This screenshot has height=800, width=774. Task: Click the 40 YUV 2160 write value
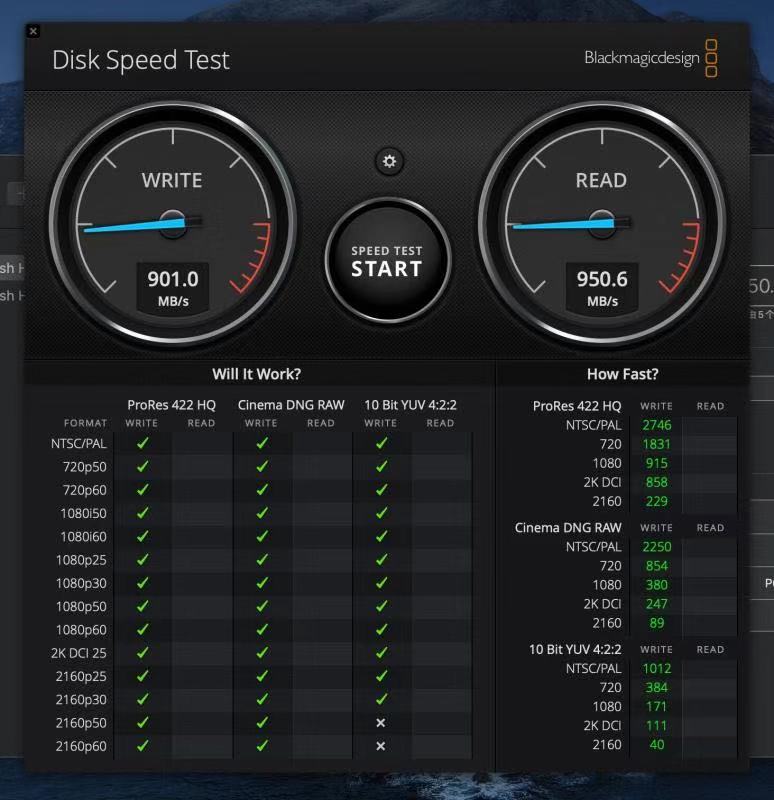[657, 744]
